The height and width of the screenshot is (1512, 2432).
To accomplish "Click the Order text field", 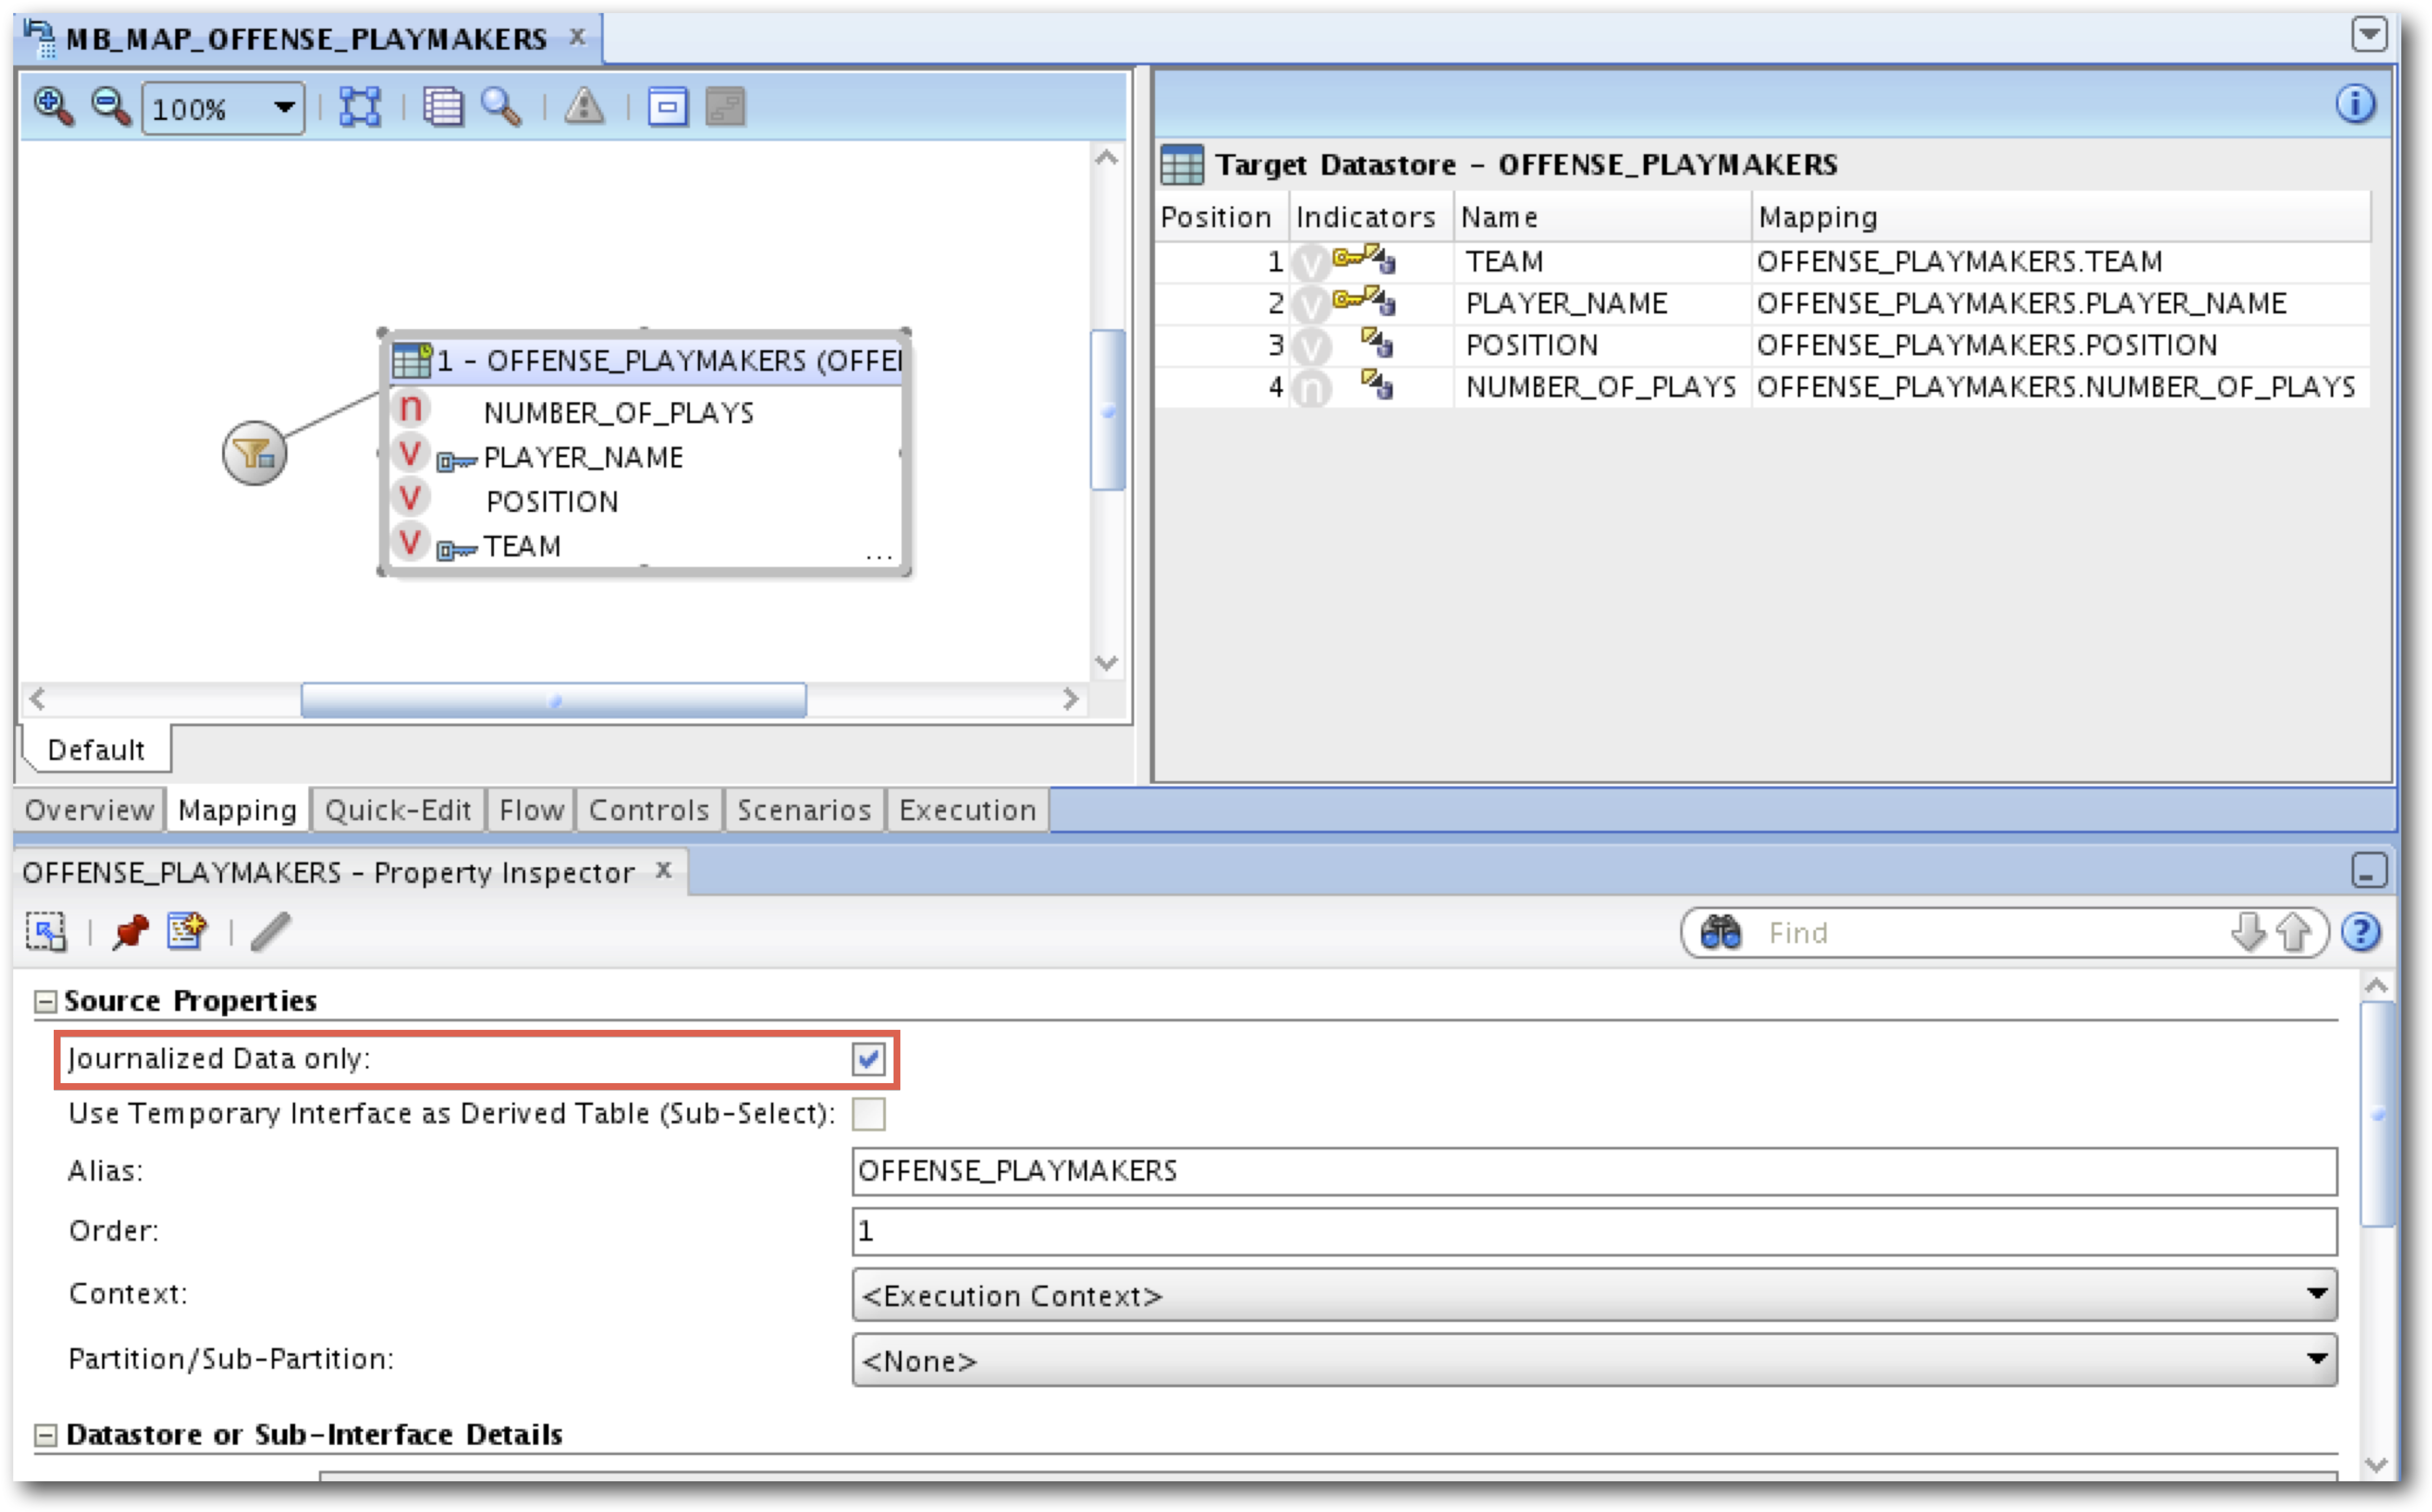I will click(1594, 1231).
